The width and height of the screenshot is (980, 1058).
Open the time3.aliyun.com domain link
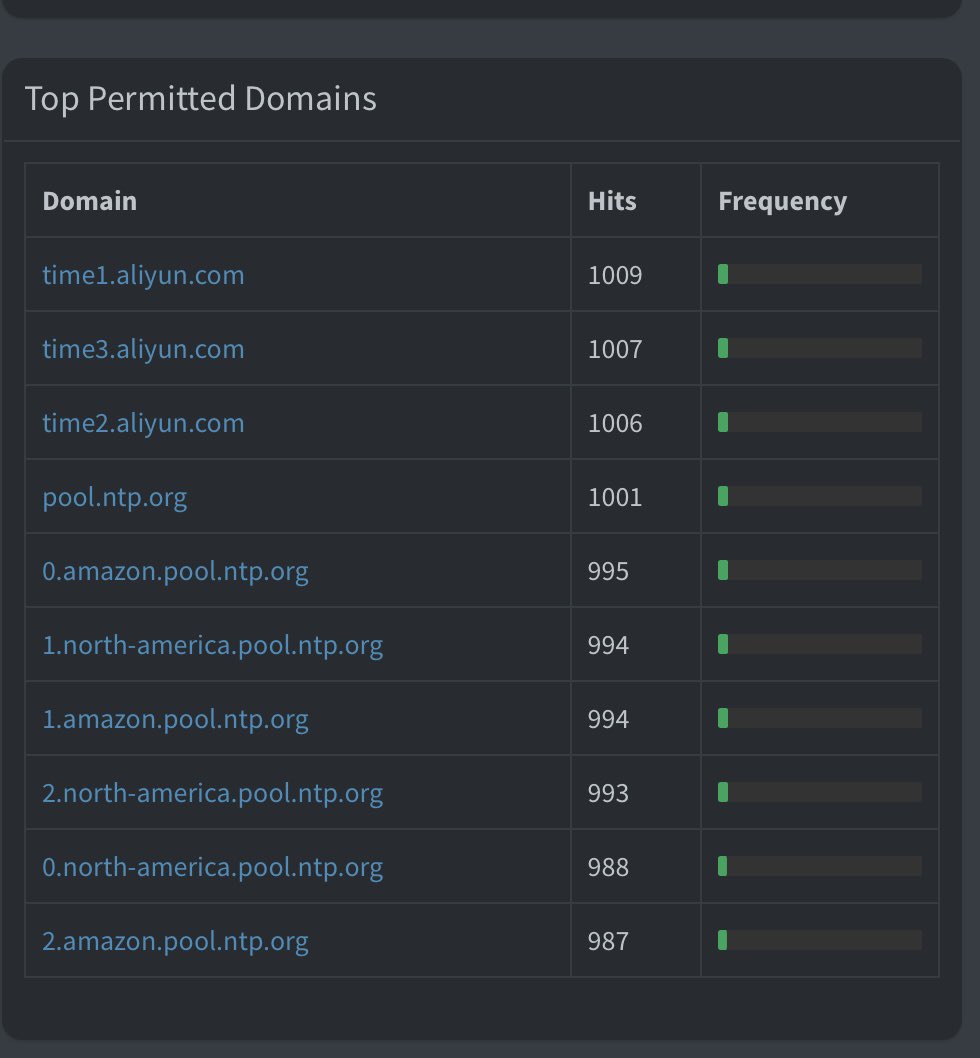143,349
